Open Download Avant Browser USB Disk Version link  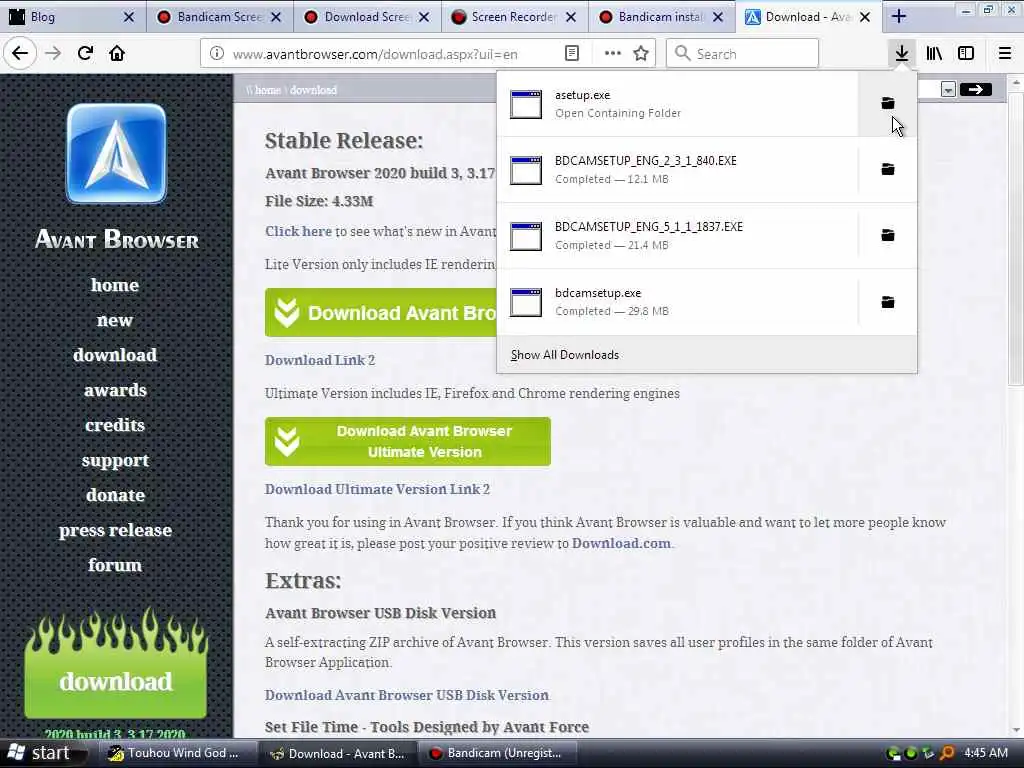point(407,695)
